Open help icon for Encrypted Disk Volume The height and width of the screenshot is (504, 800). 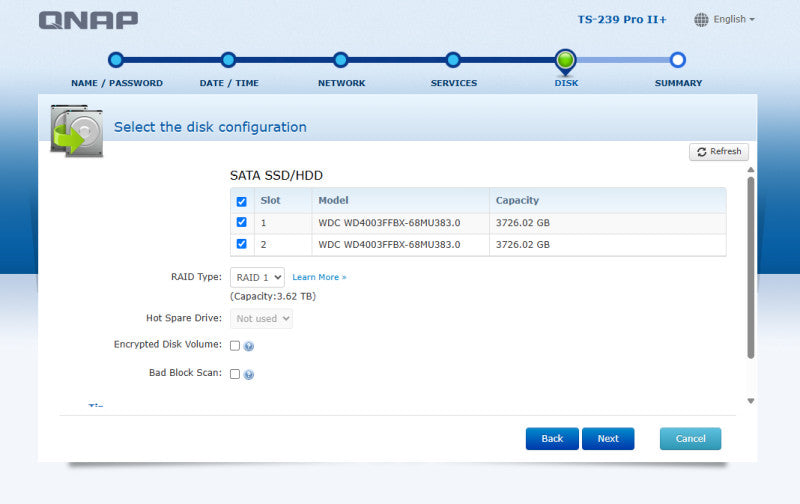pos(248,346)
